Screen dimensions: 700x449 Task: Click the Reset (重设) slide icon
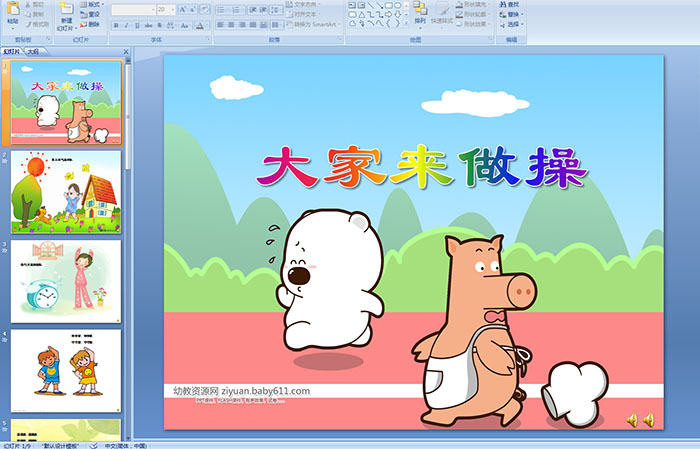83,15
